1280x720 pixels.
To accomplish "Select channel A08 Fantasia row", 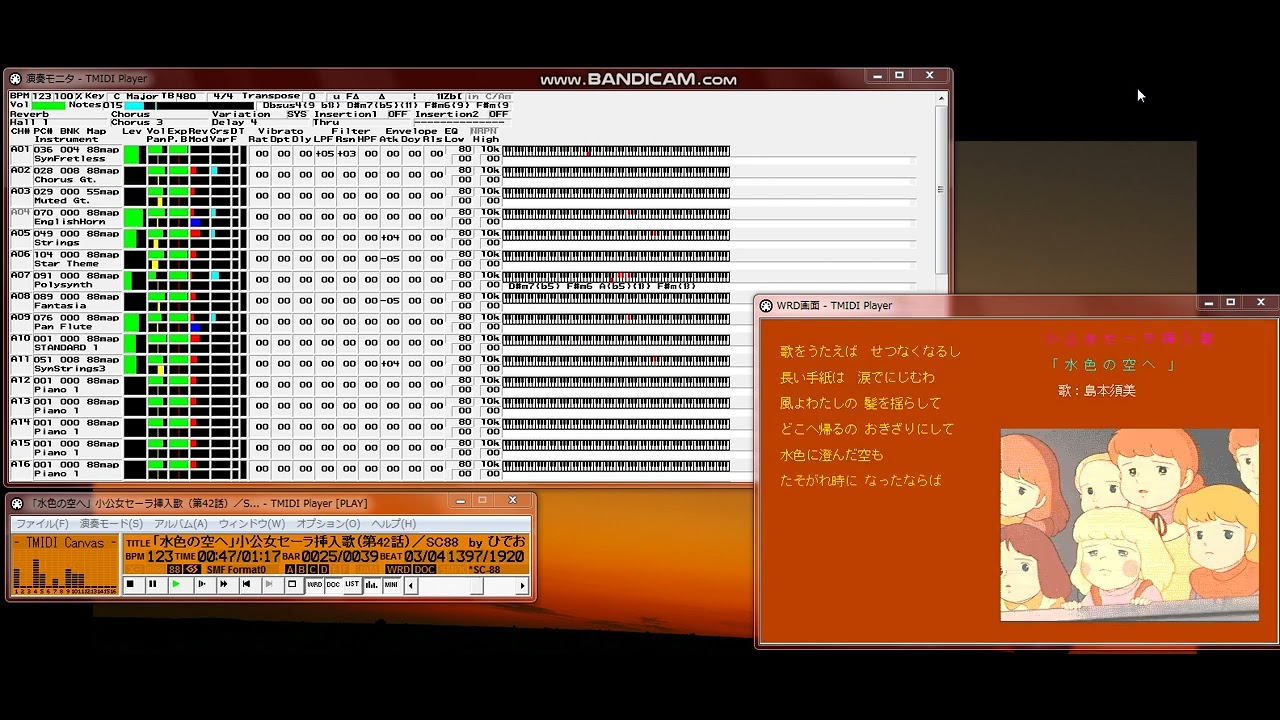I will (66, 301).
